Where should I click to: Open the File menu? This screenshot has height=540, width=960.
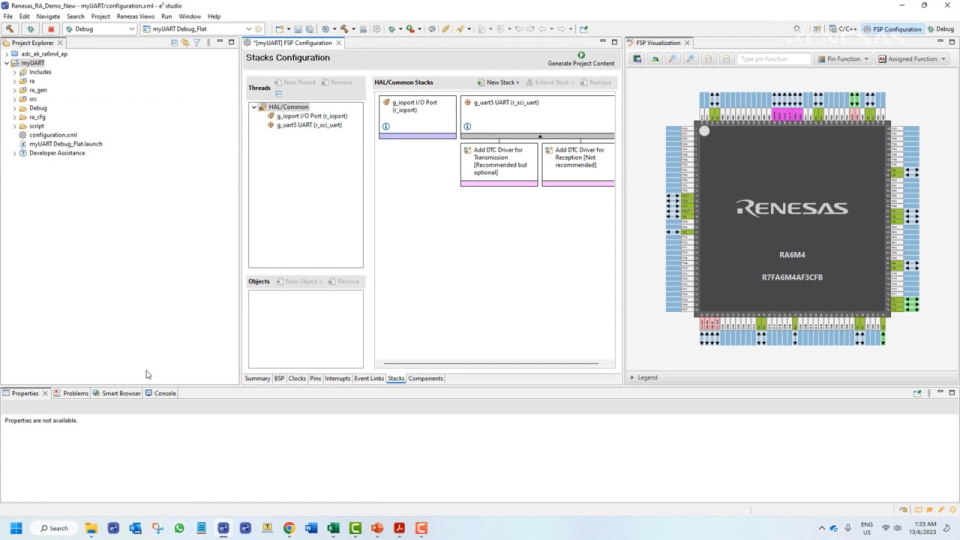tap(8, 17)
